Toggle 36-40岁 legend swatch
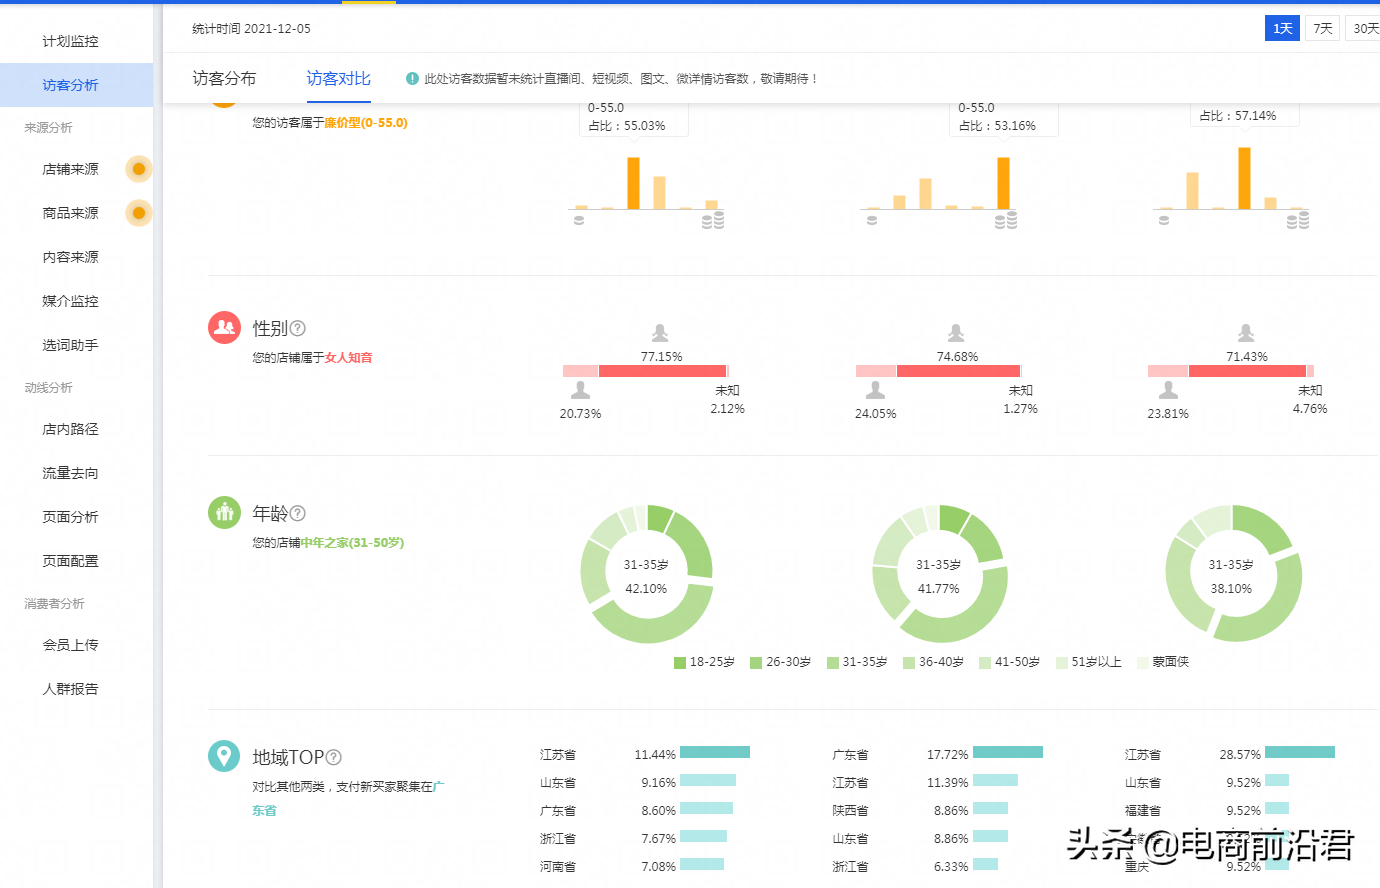1380x888 pixels. pos(909,662)
